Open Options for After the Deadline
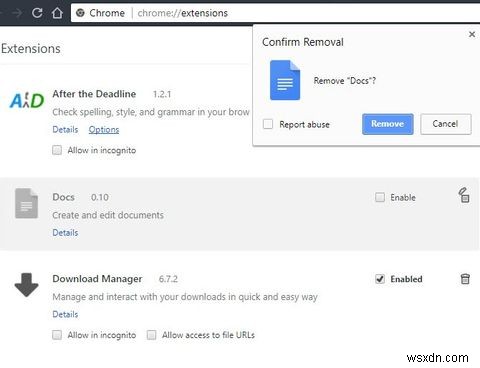 (x=104, y=129)
